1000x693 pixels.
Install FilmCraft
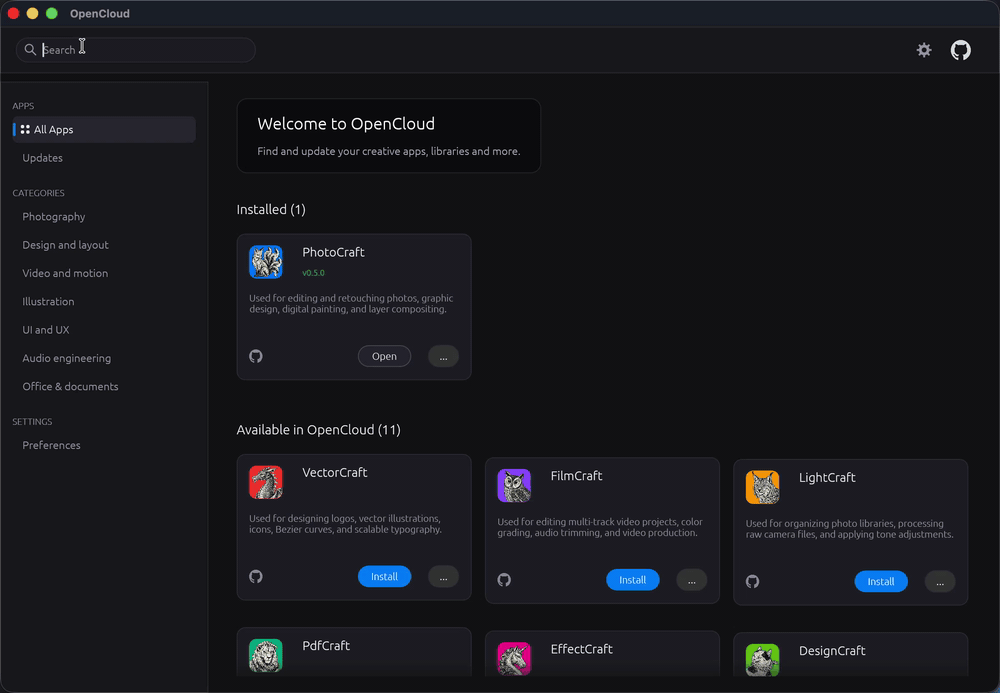(633, 580)
